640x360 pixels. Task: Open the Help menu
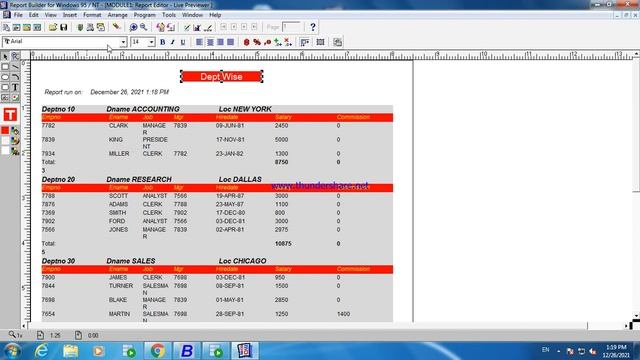tap(215, 15)
